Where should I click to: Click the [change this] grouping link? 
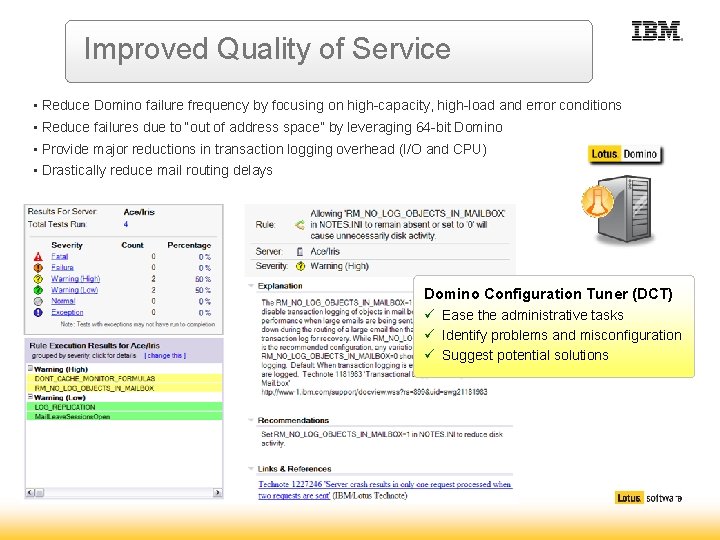pyautogui.click(x=165, y=355)
